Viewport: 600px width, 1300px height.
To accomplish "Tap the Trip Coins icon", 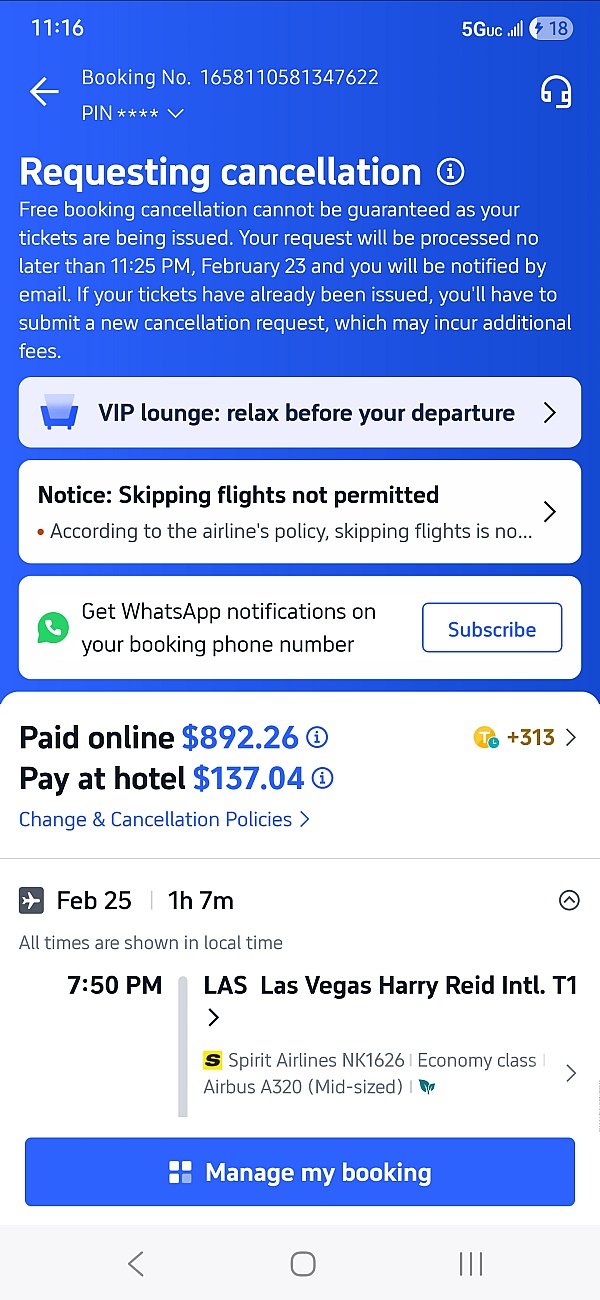I will (x=486, y=738).
